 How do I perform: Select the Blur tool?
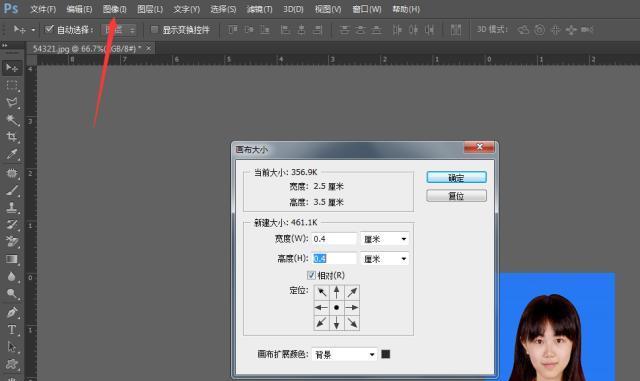(x=12, y=276)
